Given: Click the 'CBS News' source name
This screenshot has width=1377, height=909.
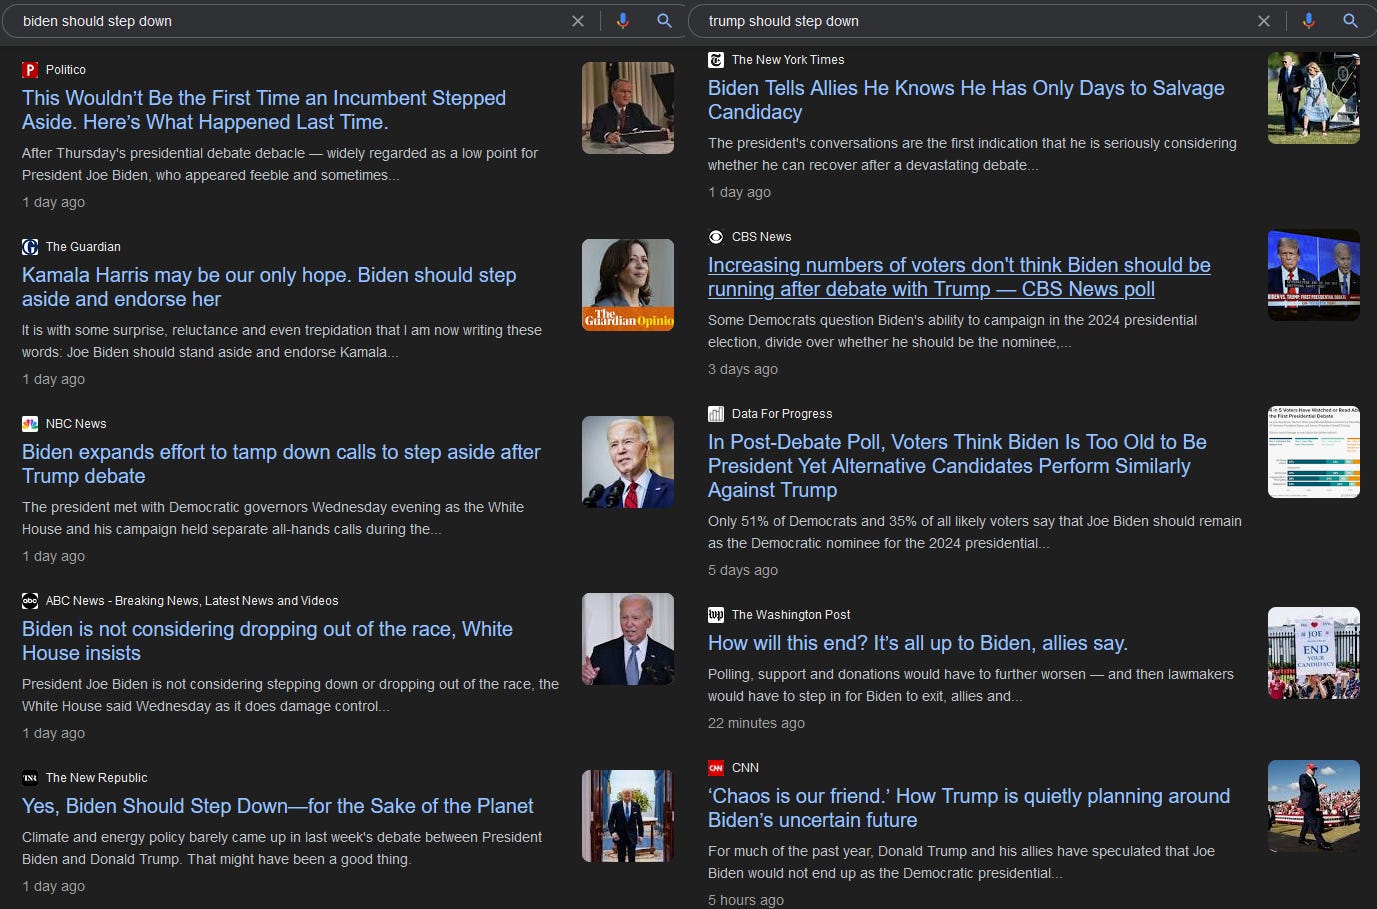Looking at the screenshot, I should pos(762,237).
